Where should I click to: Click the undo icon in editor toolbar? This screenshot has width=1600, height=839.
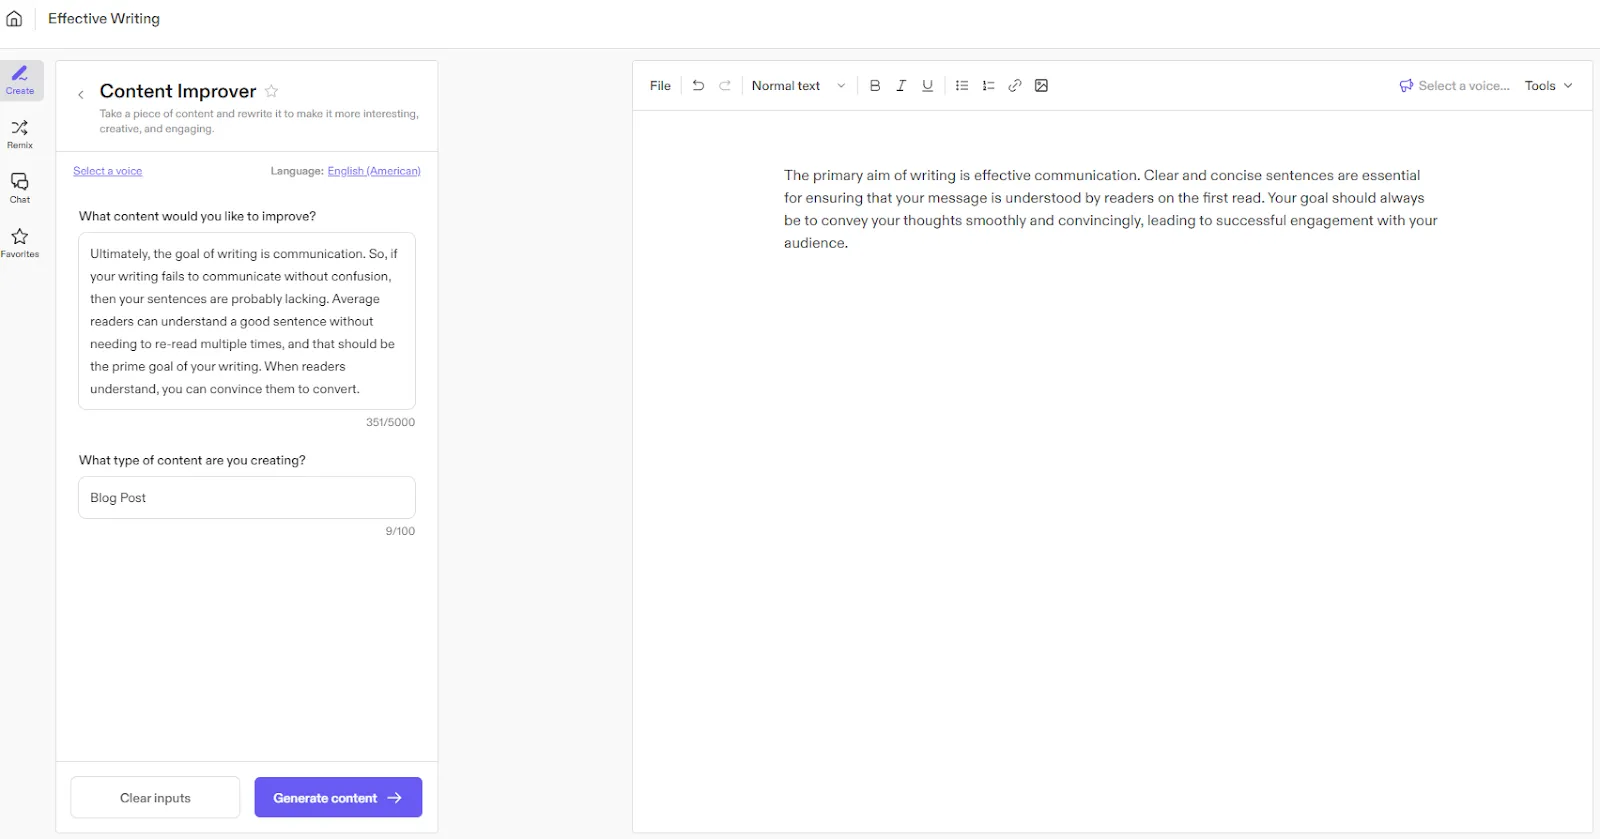point(698,86)
